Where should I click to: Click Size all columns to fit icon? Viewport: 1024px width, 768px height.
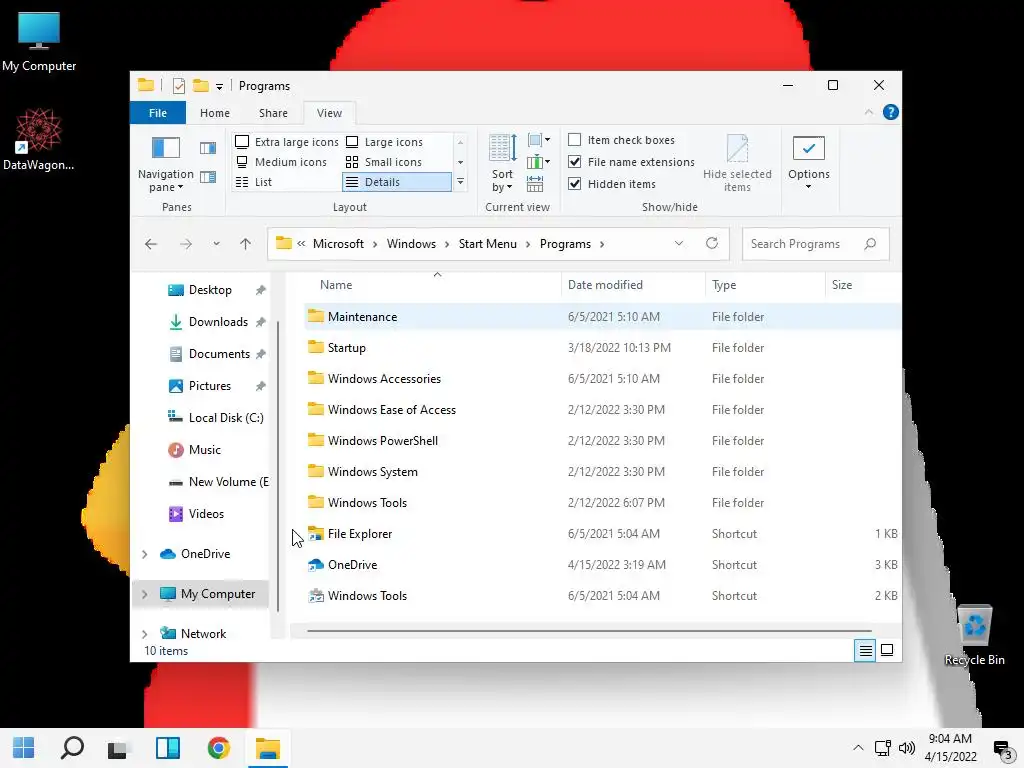tap(535, 184)
